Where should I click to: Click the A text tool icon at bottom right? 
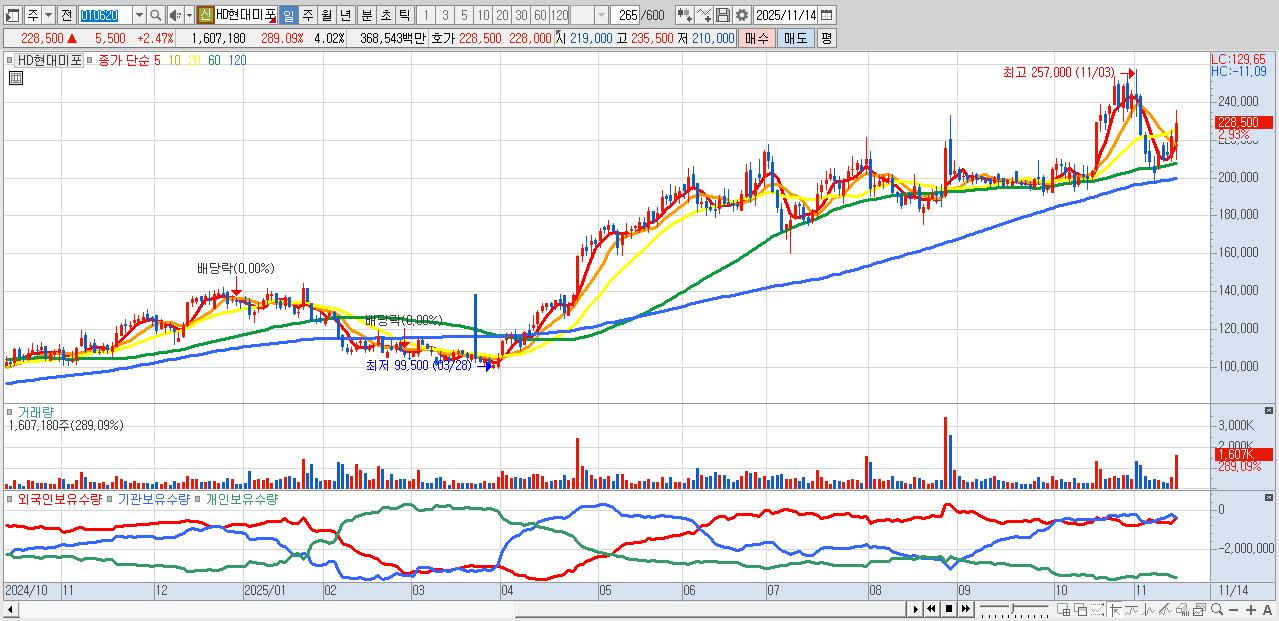[x=1267, y=609]
